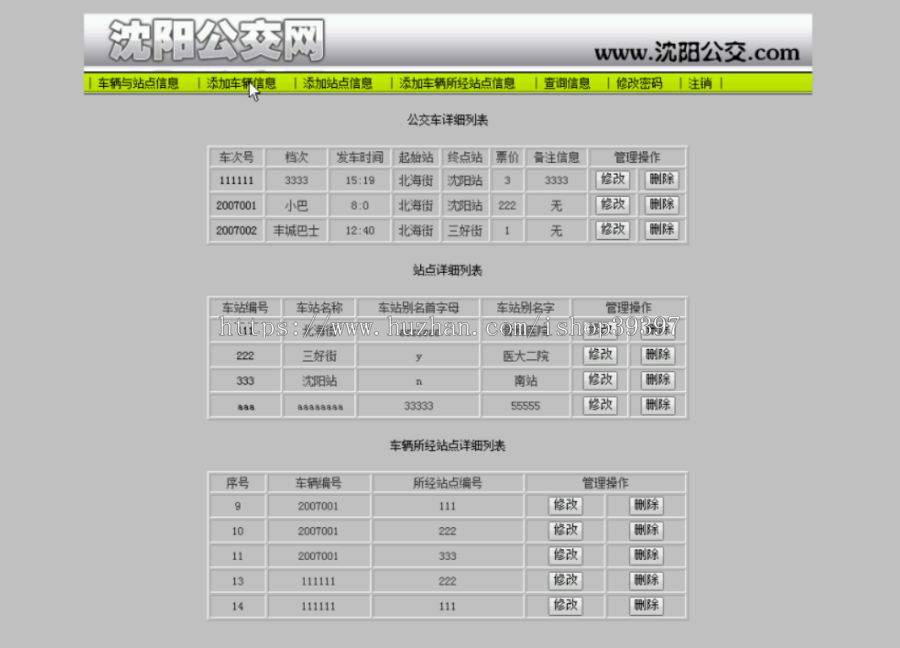Screen dimensions: 900x648
Task: Delete station 333 with alias 南站
Action: pos(658,381)
